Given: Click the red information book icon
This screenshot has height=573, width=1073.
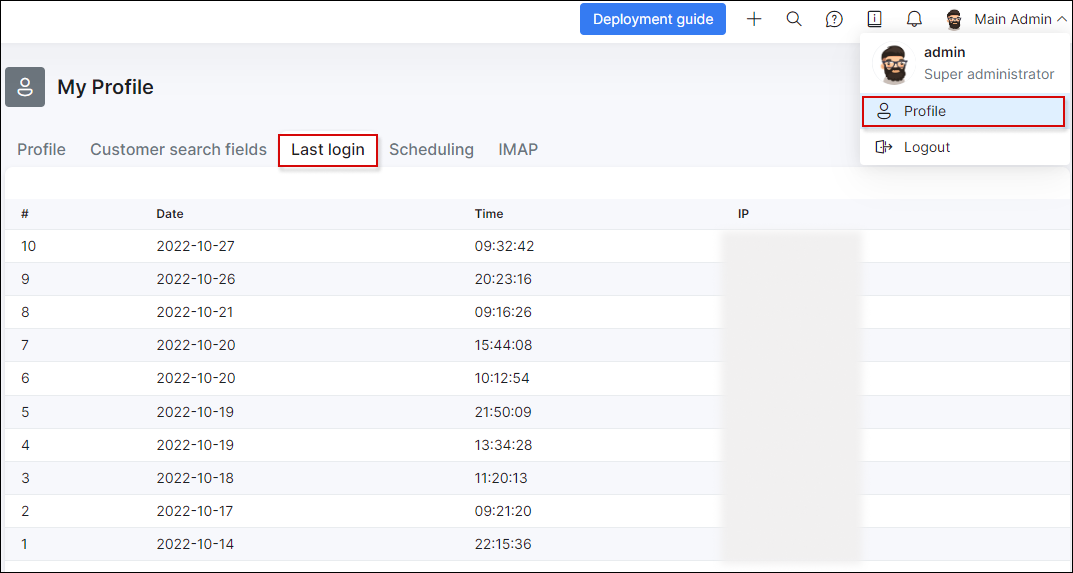Looking at the screenshot, I should pyautogui.click(x=874, y=19).
